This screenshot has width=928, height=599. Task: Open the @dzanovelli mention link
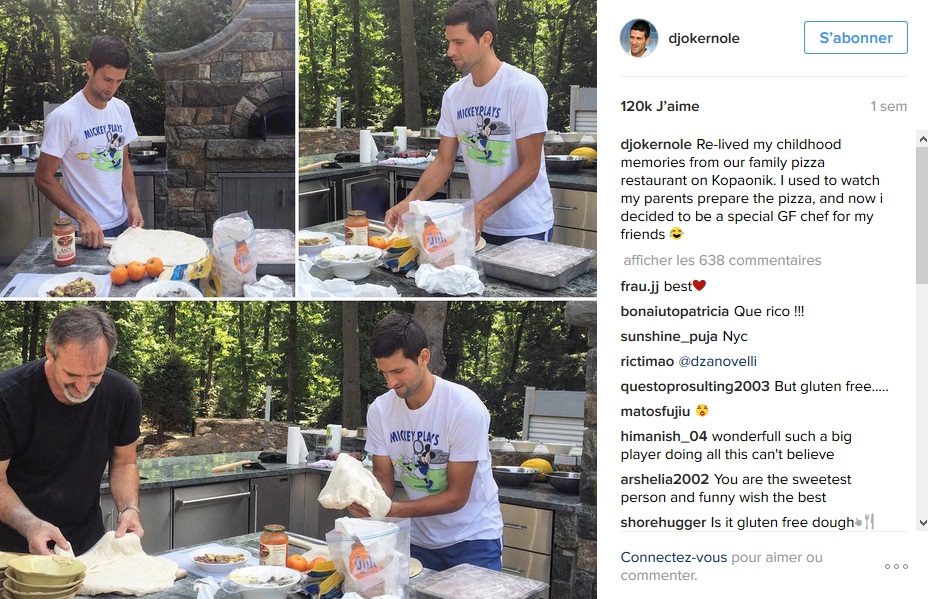click(717, 362)
